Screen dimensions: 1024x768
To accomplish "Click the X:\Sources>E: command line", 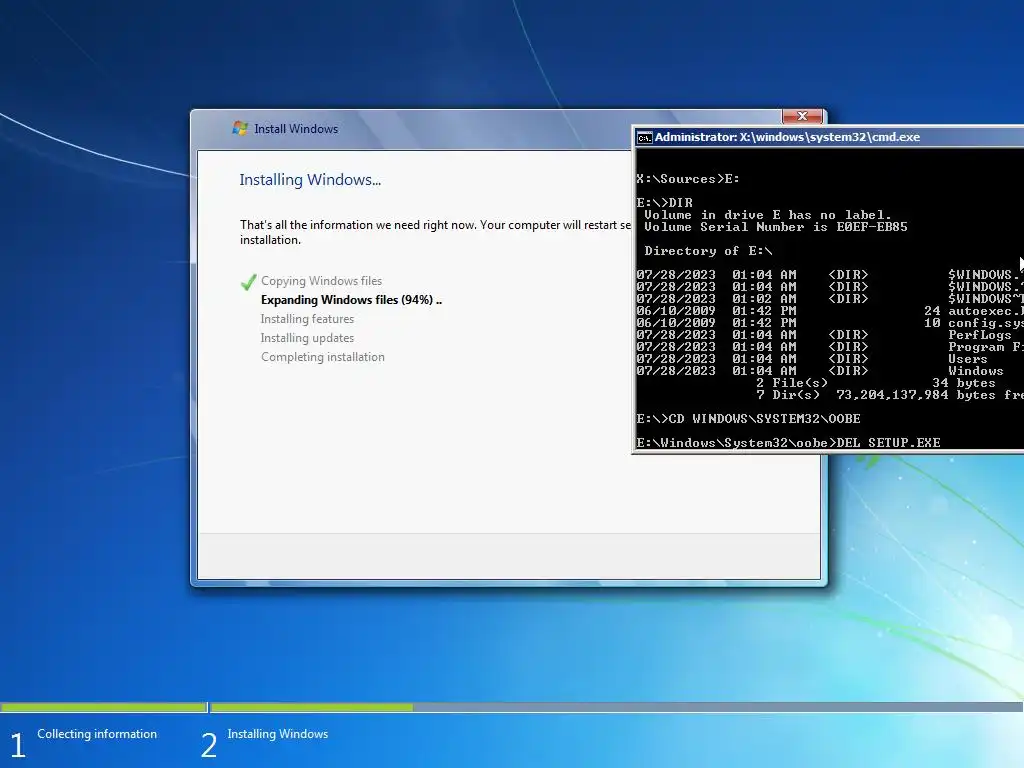I will [x=688, y=179].
